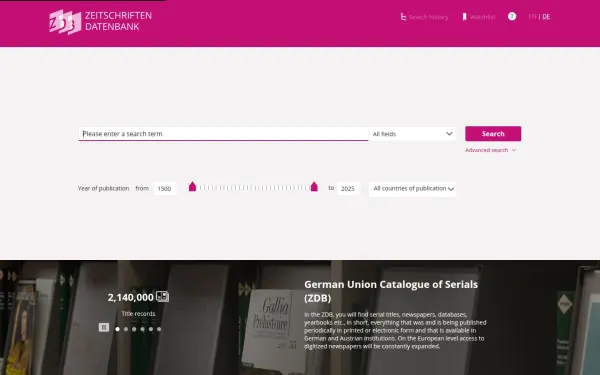Viewport: 600px width, 375px height.
Task: Click the 'to' year field showing 2025
Action: (x=348, y=188)
